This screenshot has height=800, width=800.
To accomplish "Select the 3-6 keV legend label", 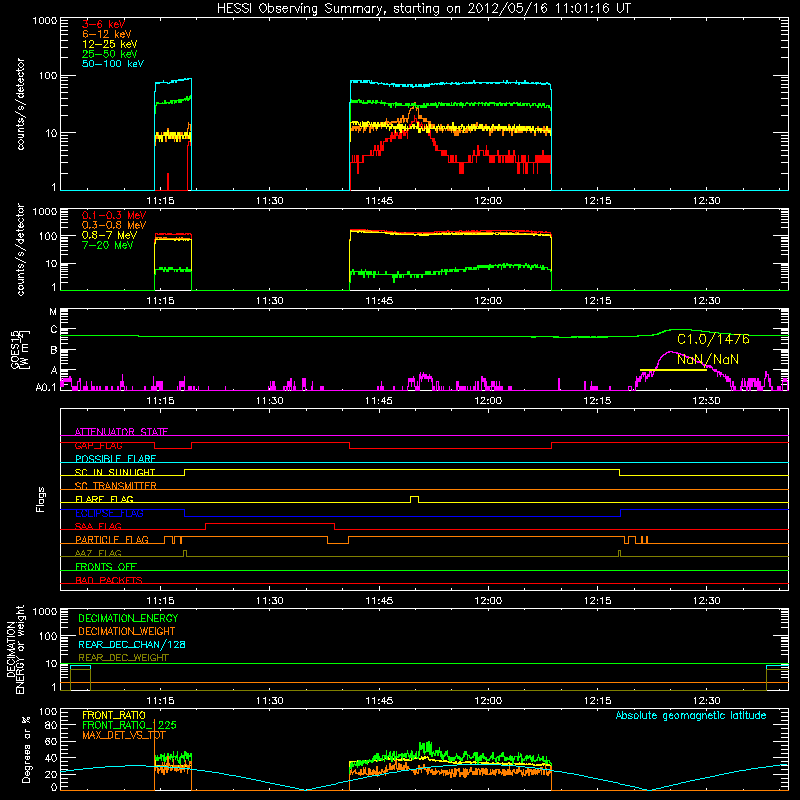I will pyautogui.click(x=104, y=24).
